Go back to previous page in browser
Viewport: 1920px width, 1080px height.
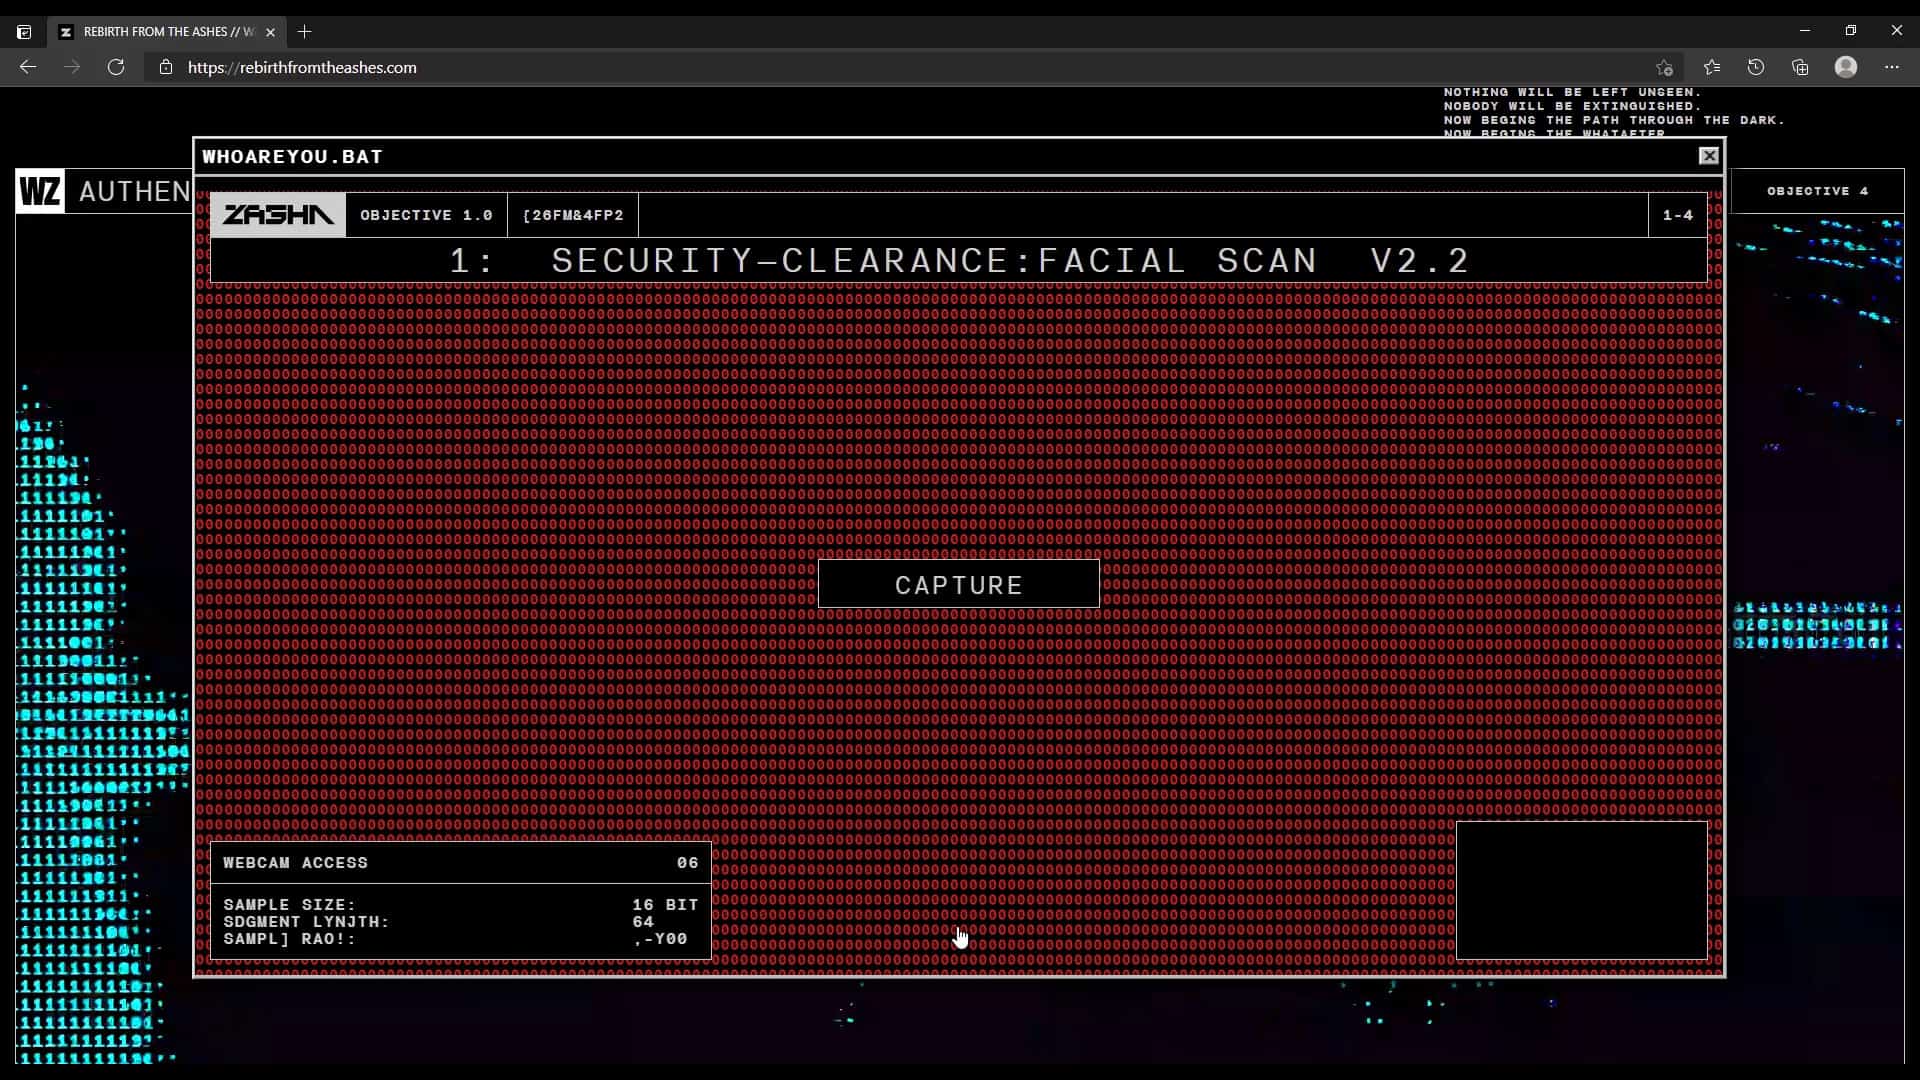click(x=28, y=67)
